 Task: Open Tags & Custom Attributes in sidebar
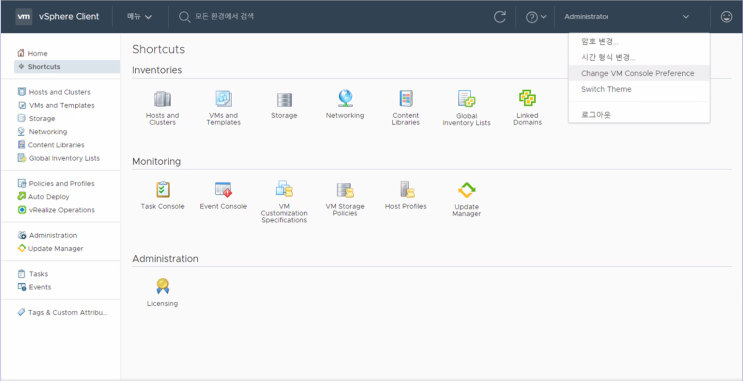tap(66, 313)
